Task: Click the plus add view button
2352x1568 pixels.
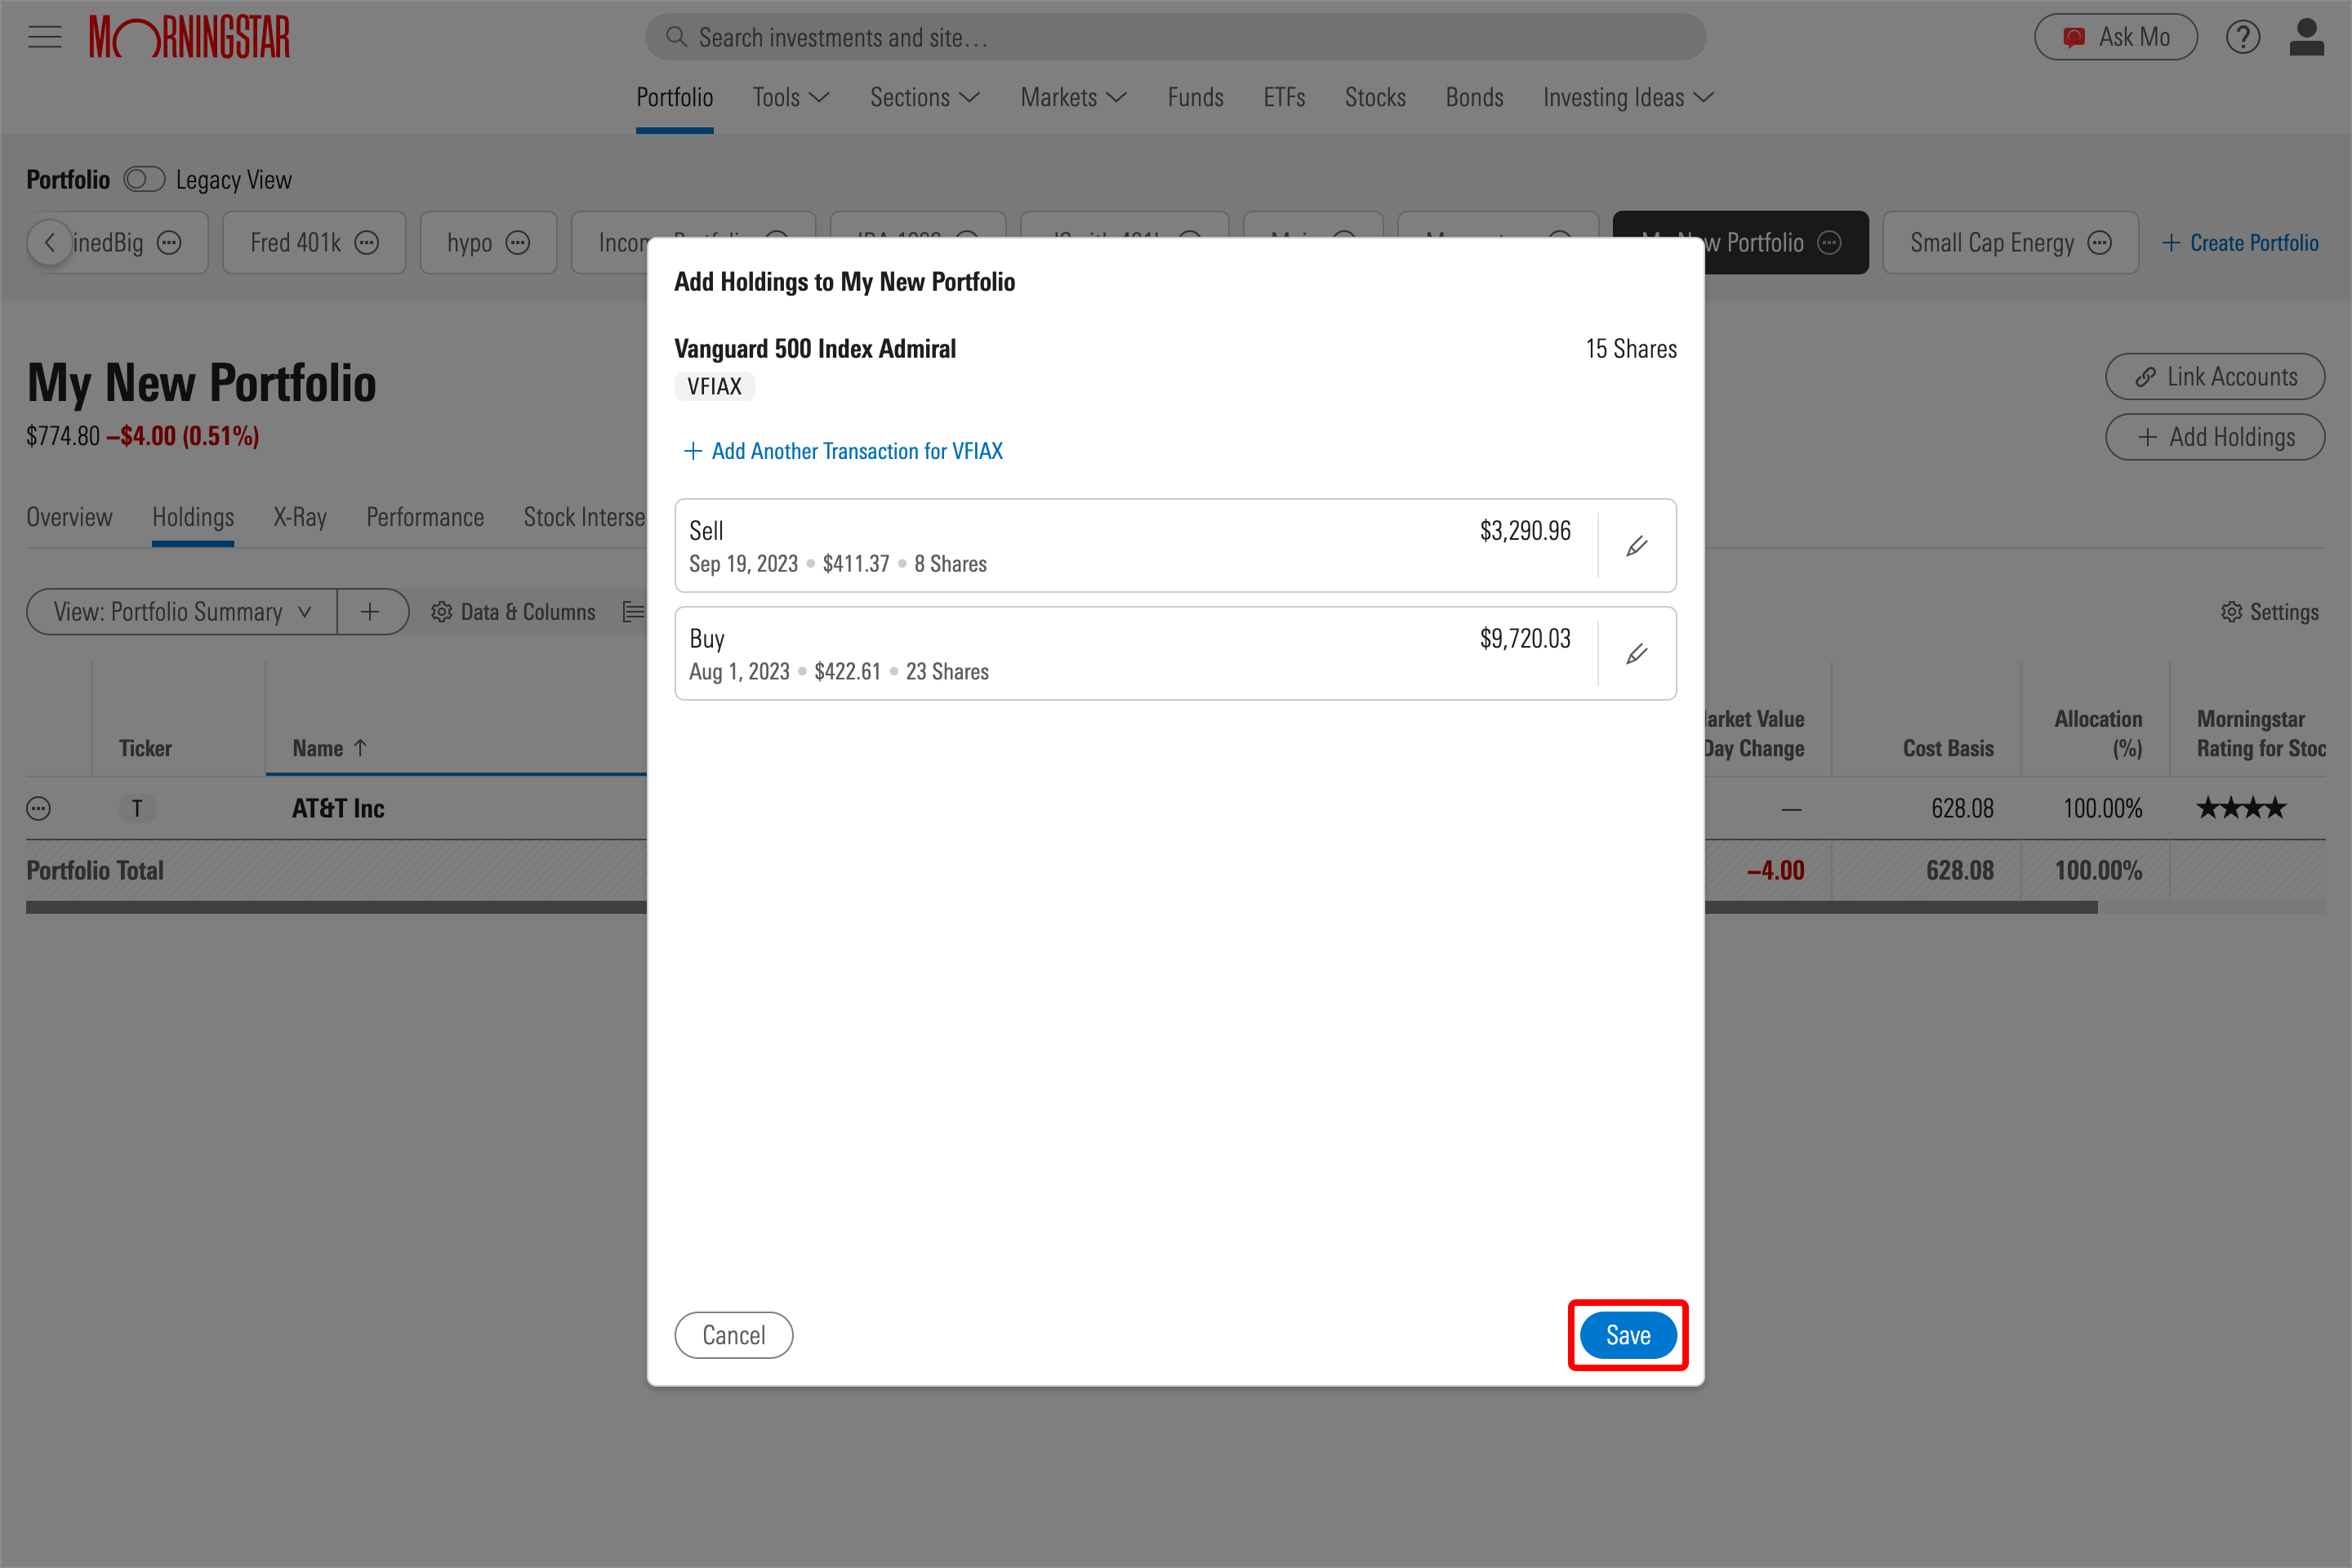Action: click(x=371, y=612)
